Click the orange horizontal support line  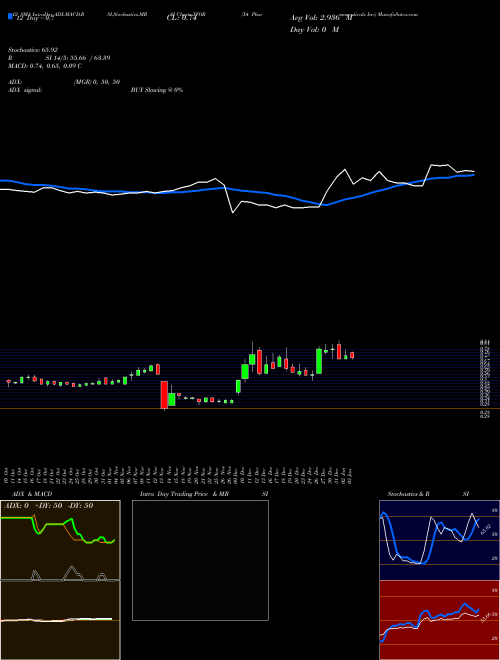(250, 408)
